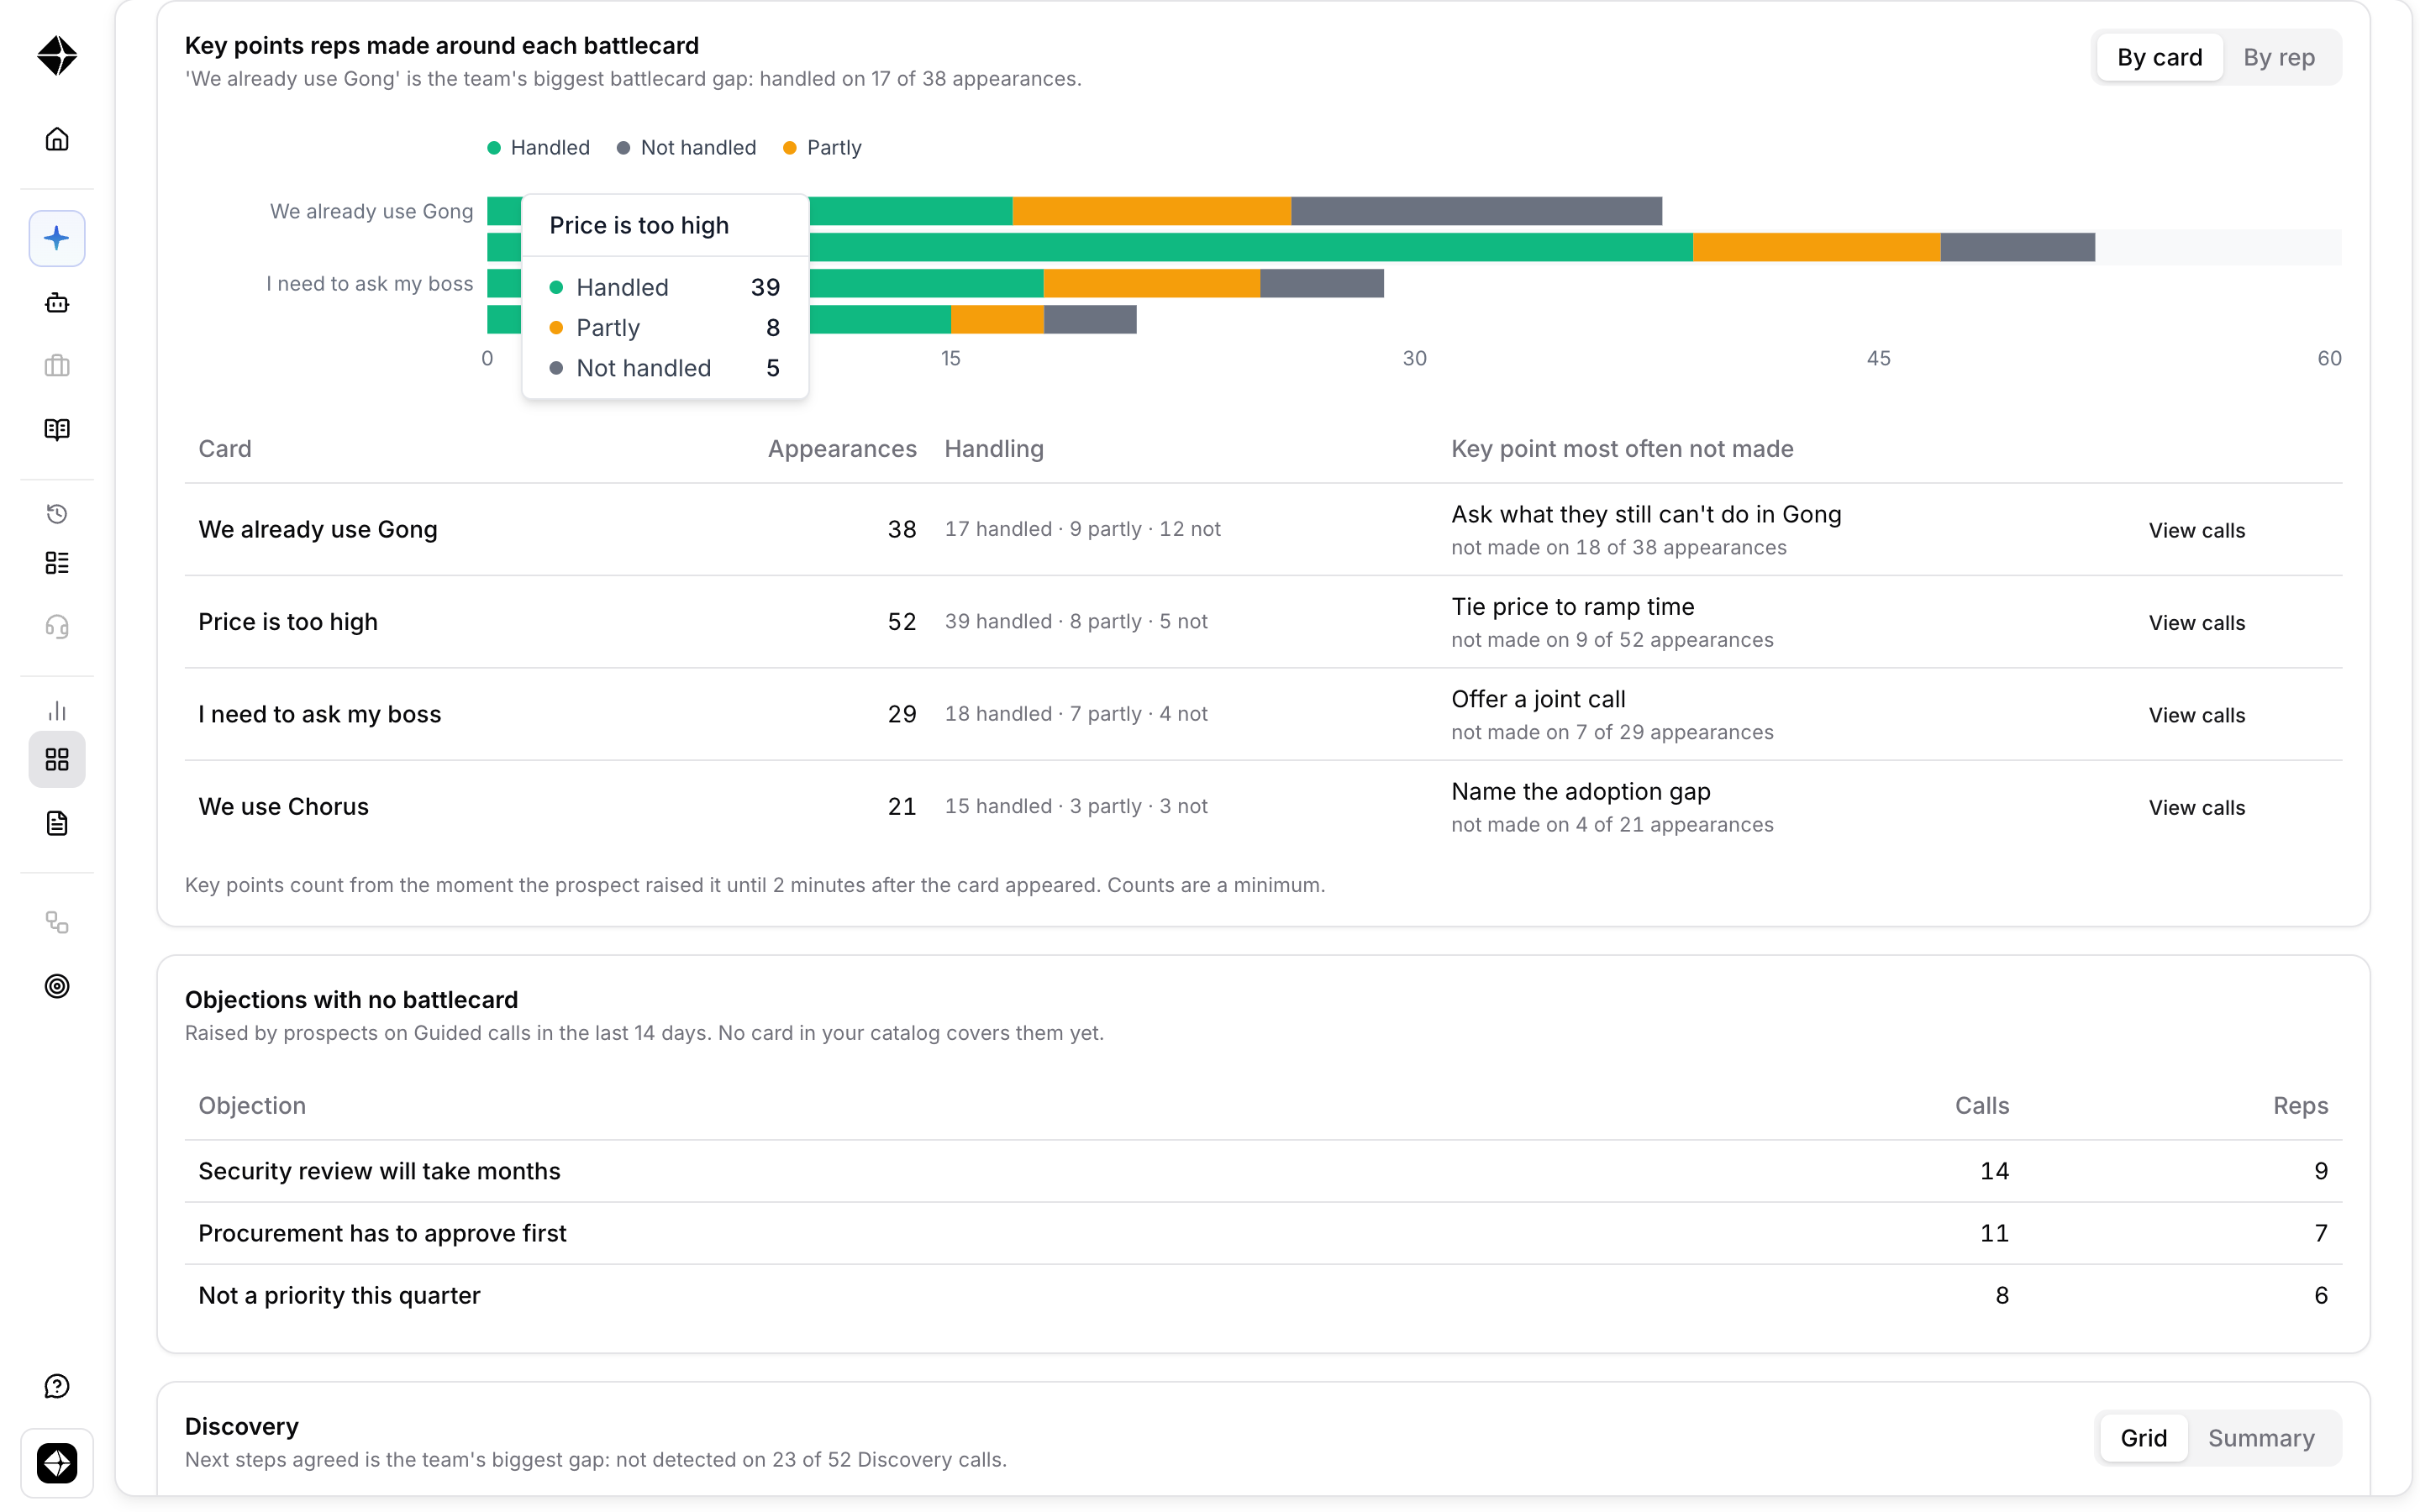
Task: Click the app logo at top of sidebar
Action: coord(57,56)
